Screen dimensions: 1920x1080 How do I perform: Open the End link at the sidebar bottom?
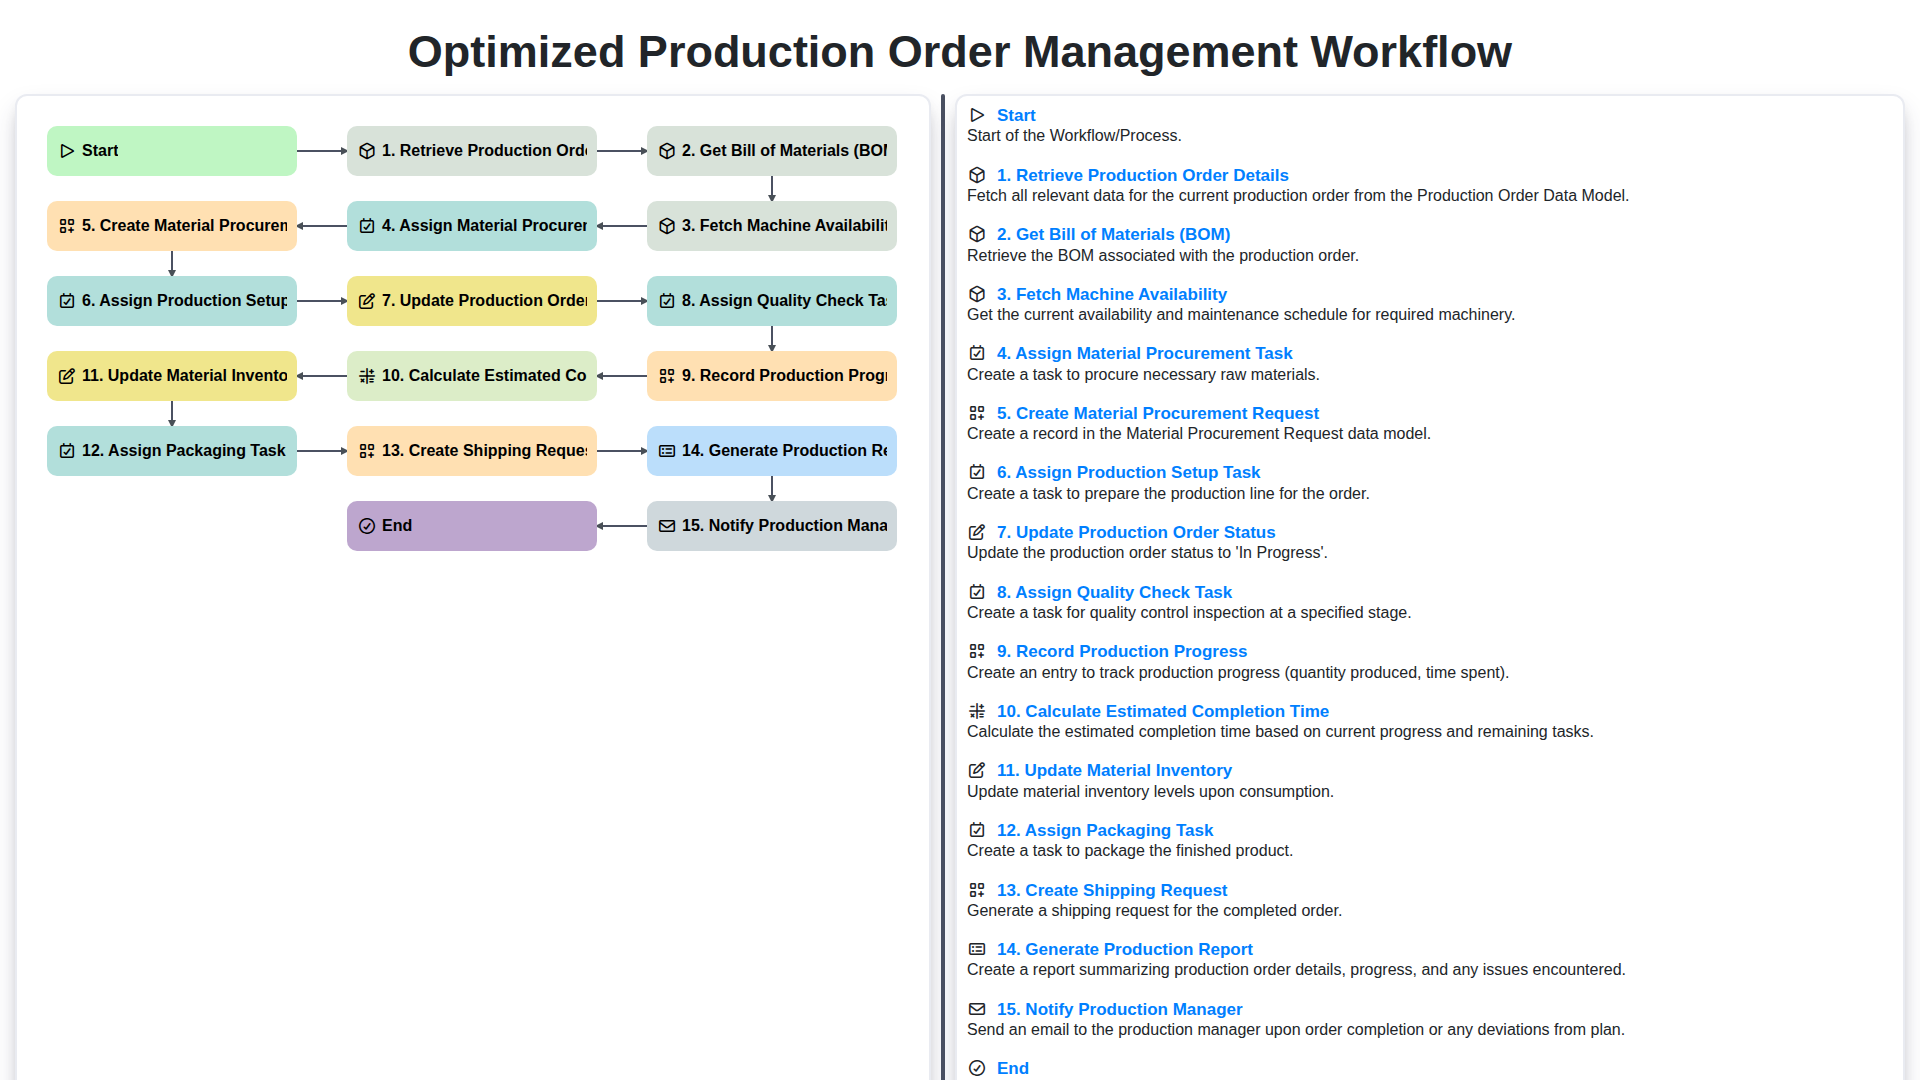(x=1013, y=1068)
